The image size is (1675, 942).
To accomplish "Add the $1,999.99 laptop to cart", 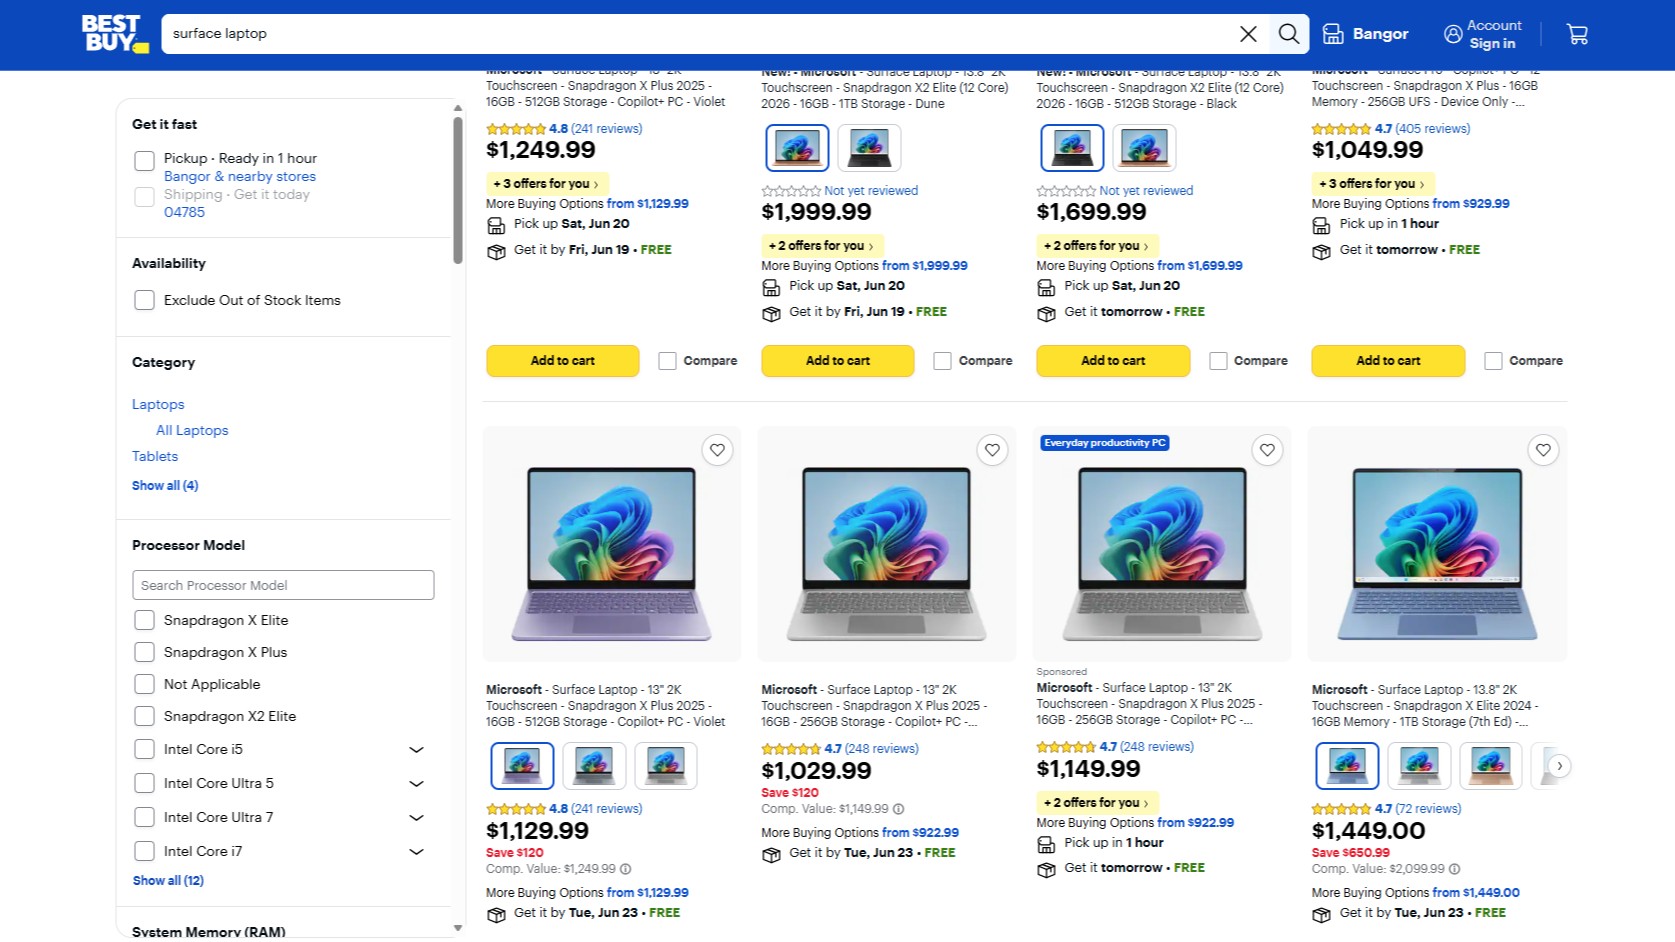I will 838,361.
